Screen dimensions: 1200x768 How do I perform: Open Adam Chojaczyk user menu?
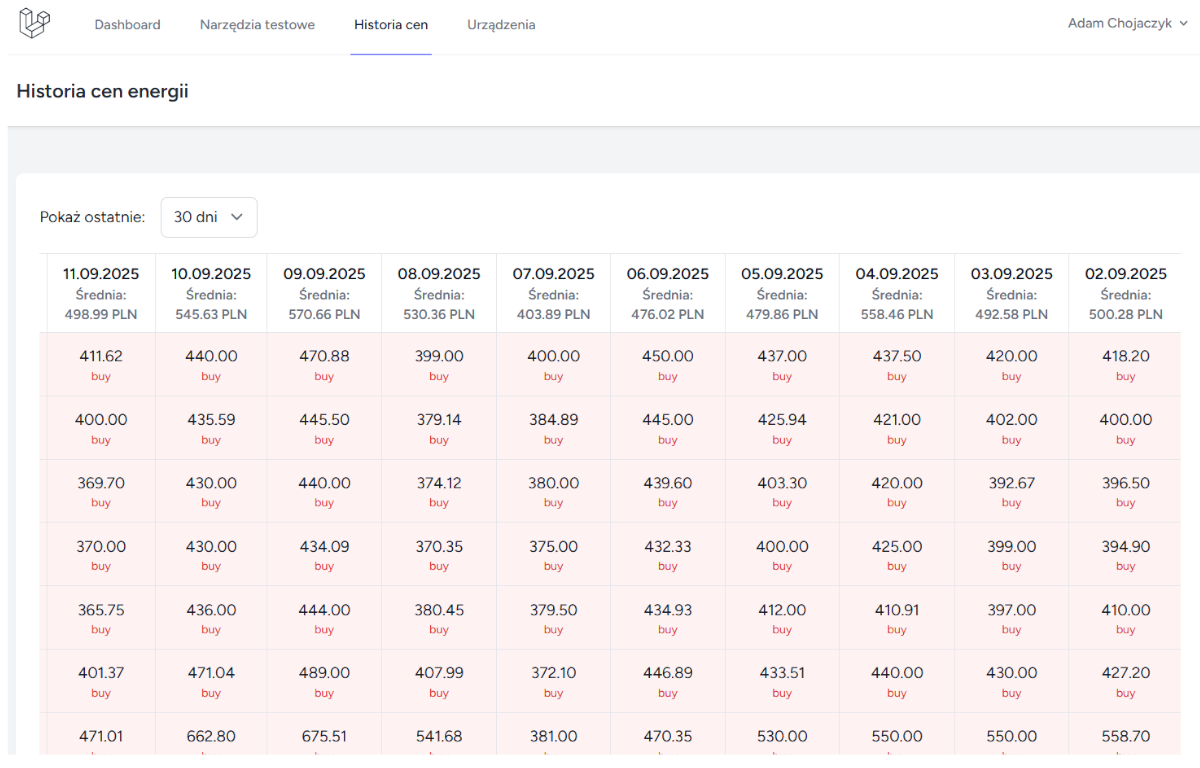coord(1128,24)
